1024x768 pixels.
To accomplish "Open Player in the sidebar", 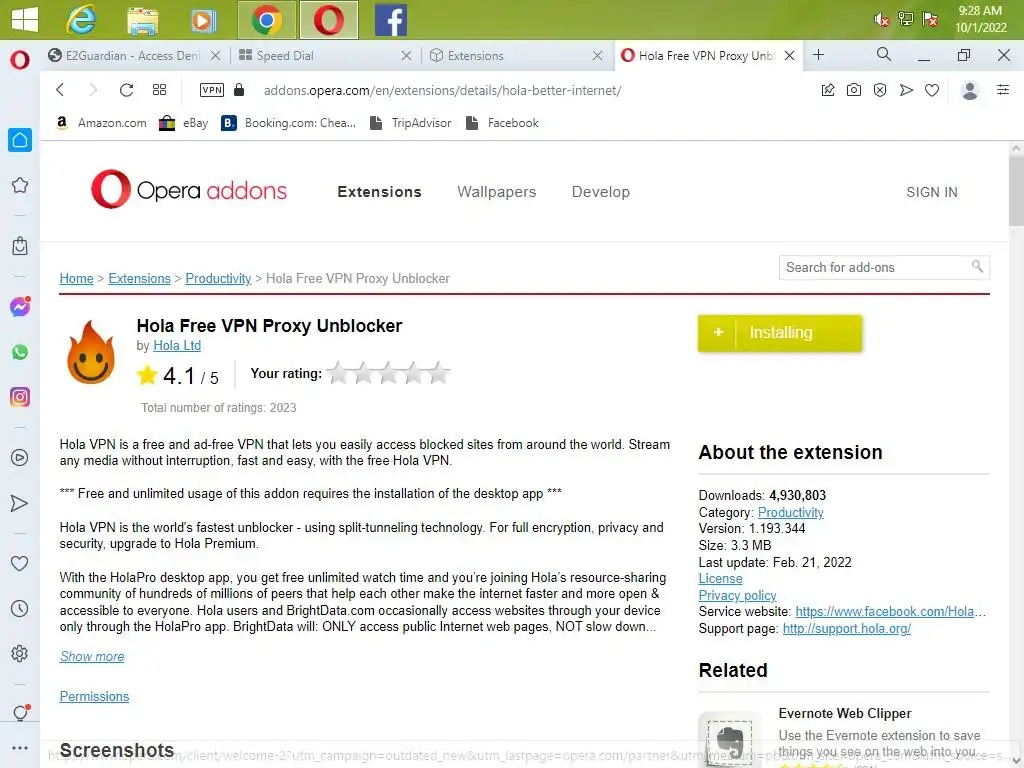I will [20, 458].
